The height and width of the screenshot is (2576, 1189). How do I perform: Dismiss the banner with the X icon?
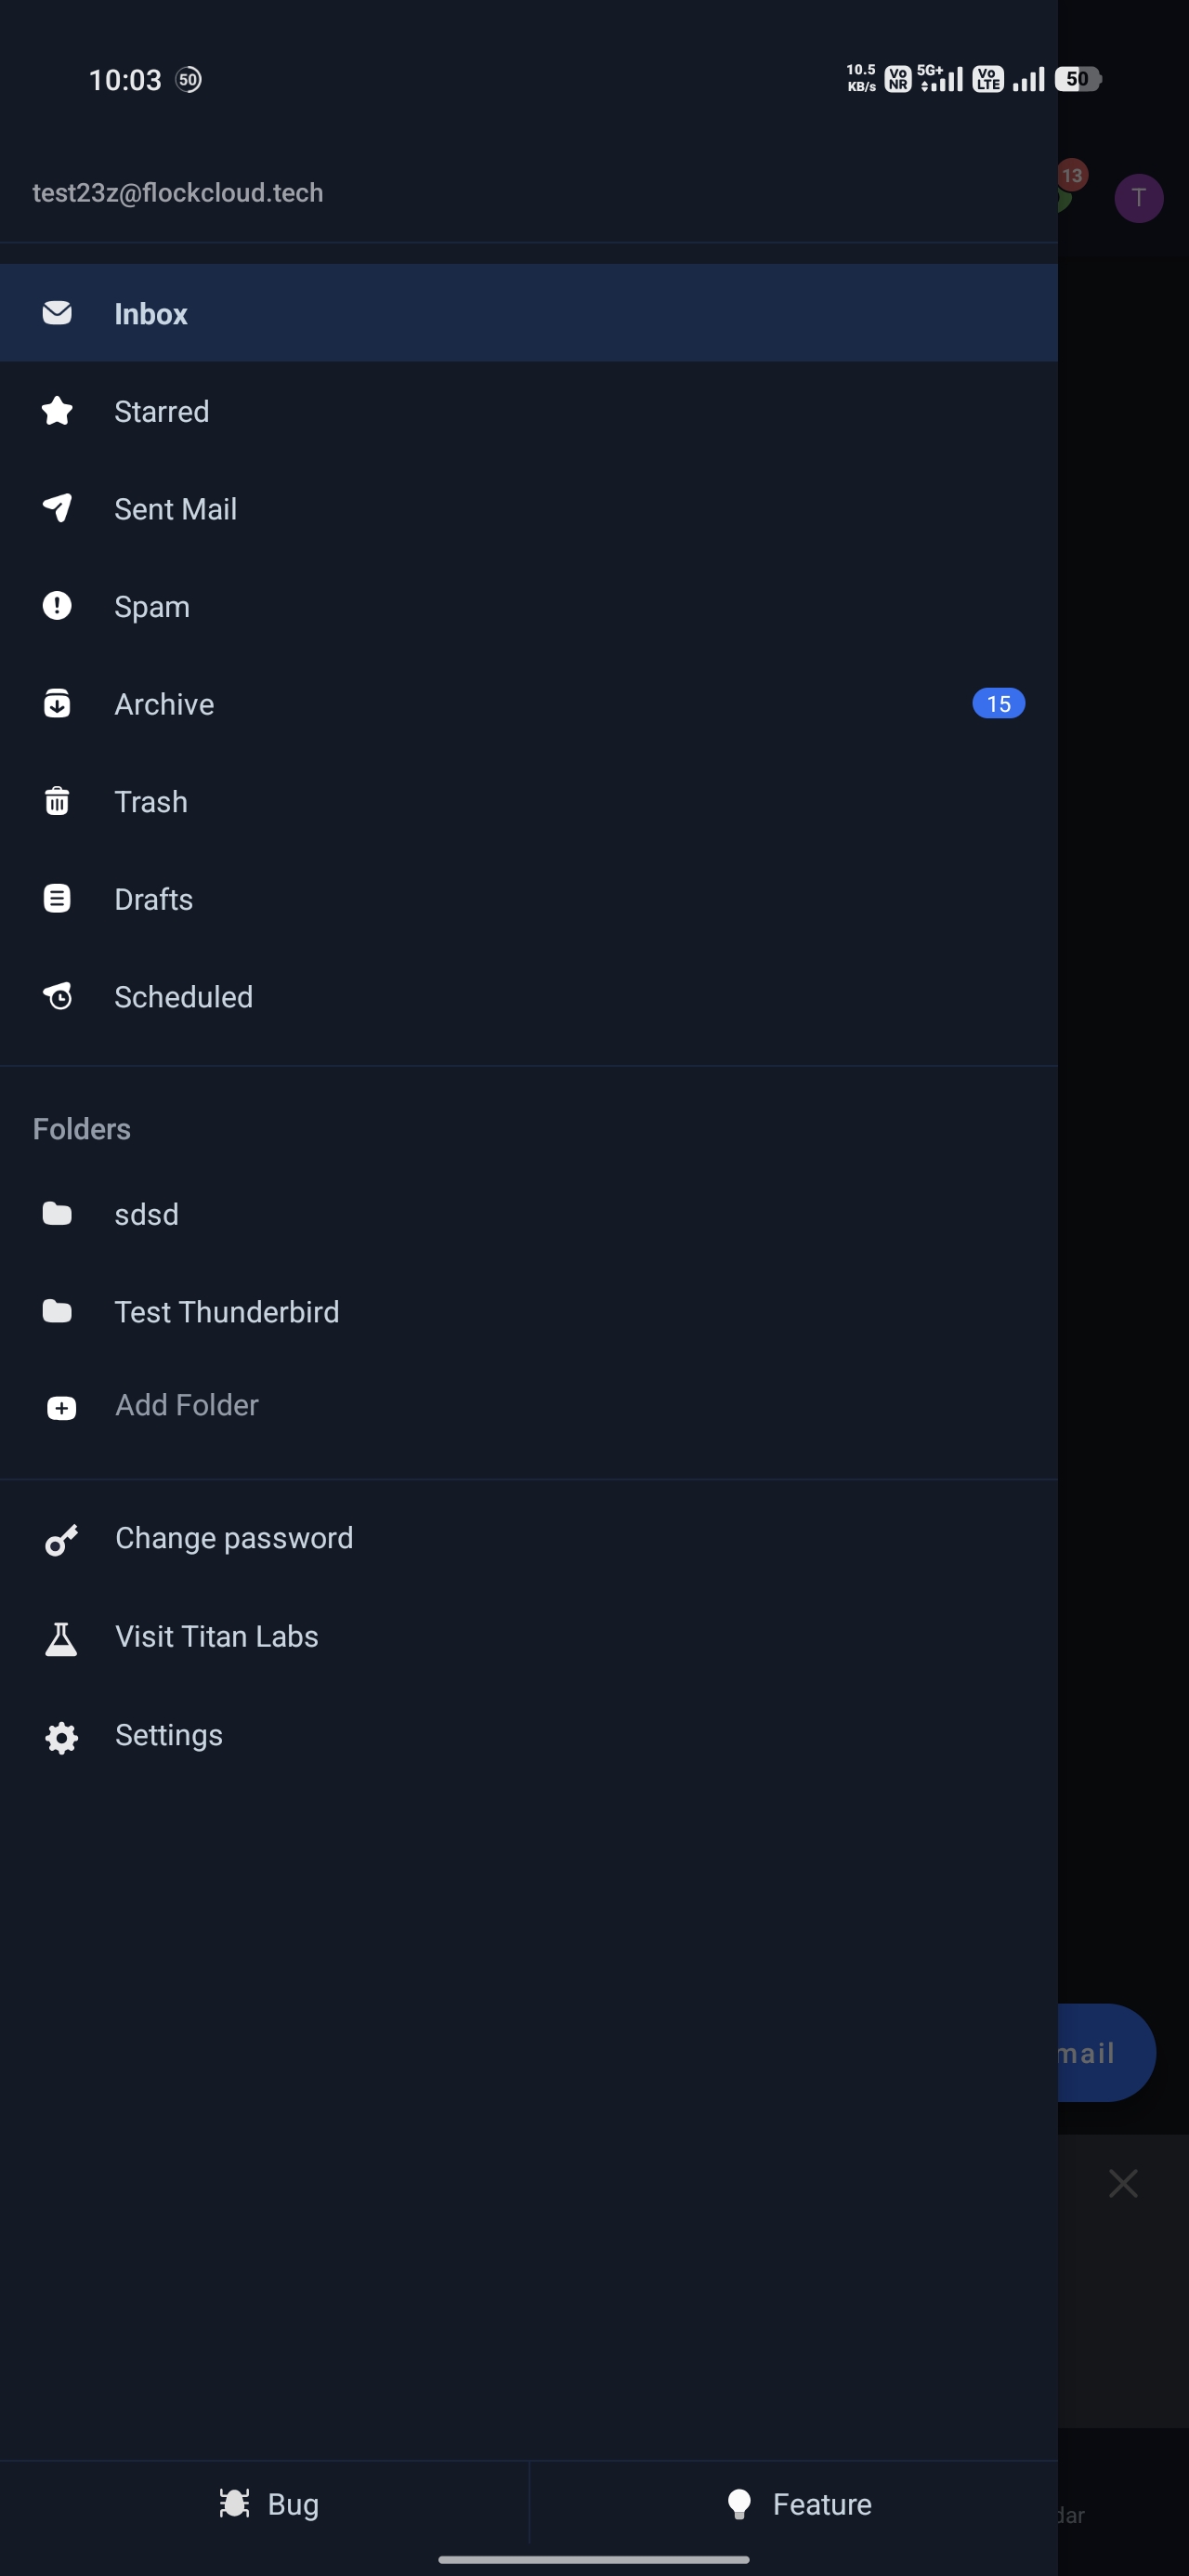tap(1123, 2183)
